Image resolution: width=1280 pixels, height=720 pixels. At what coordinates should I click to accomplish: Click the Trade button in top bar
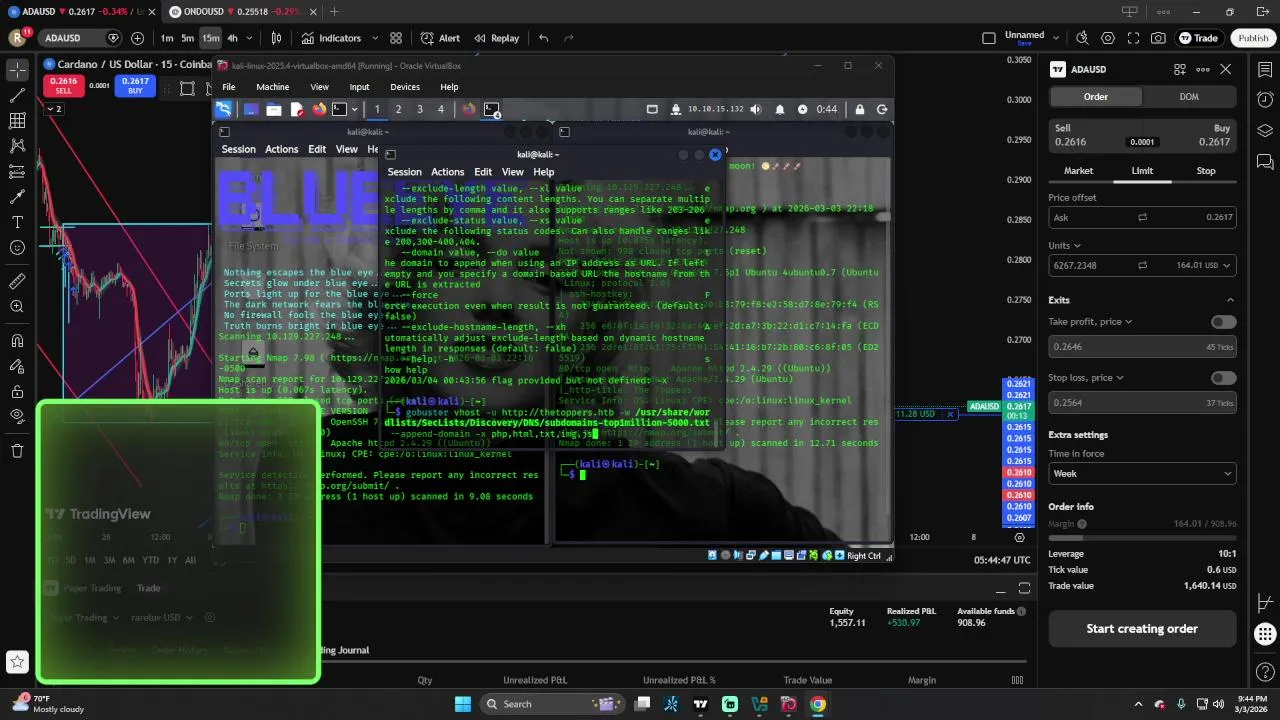pyautogui.click(x=1198, y=38)
